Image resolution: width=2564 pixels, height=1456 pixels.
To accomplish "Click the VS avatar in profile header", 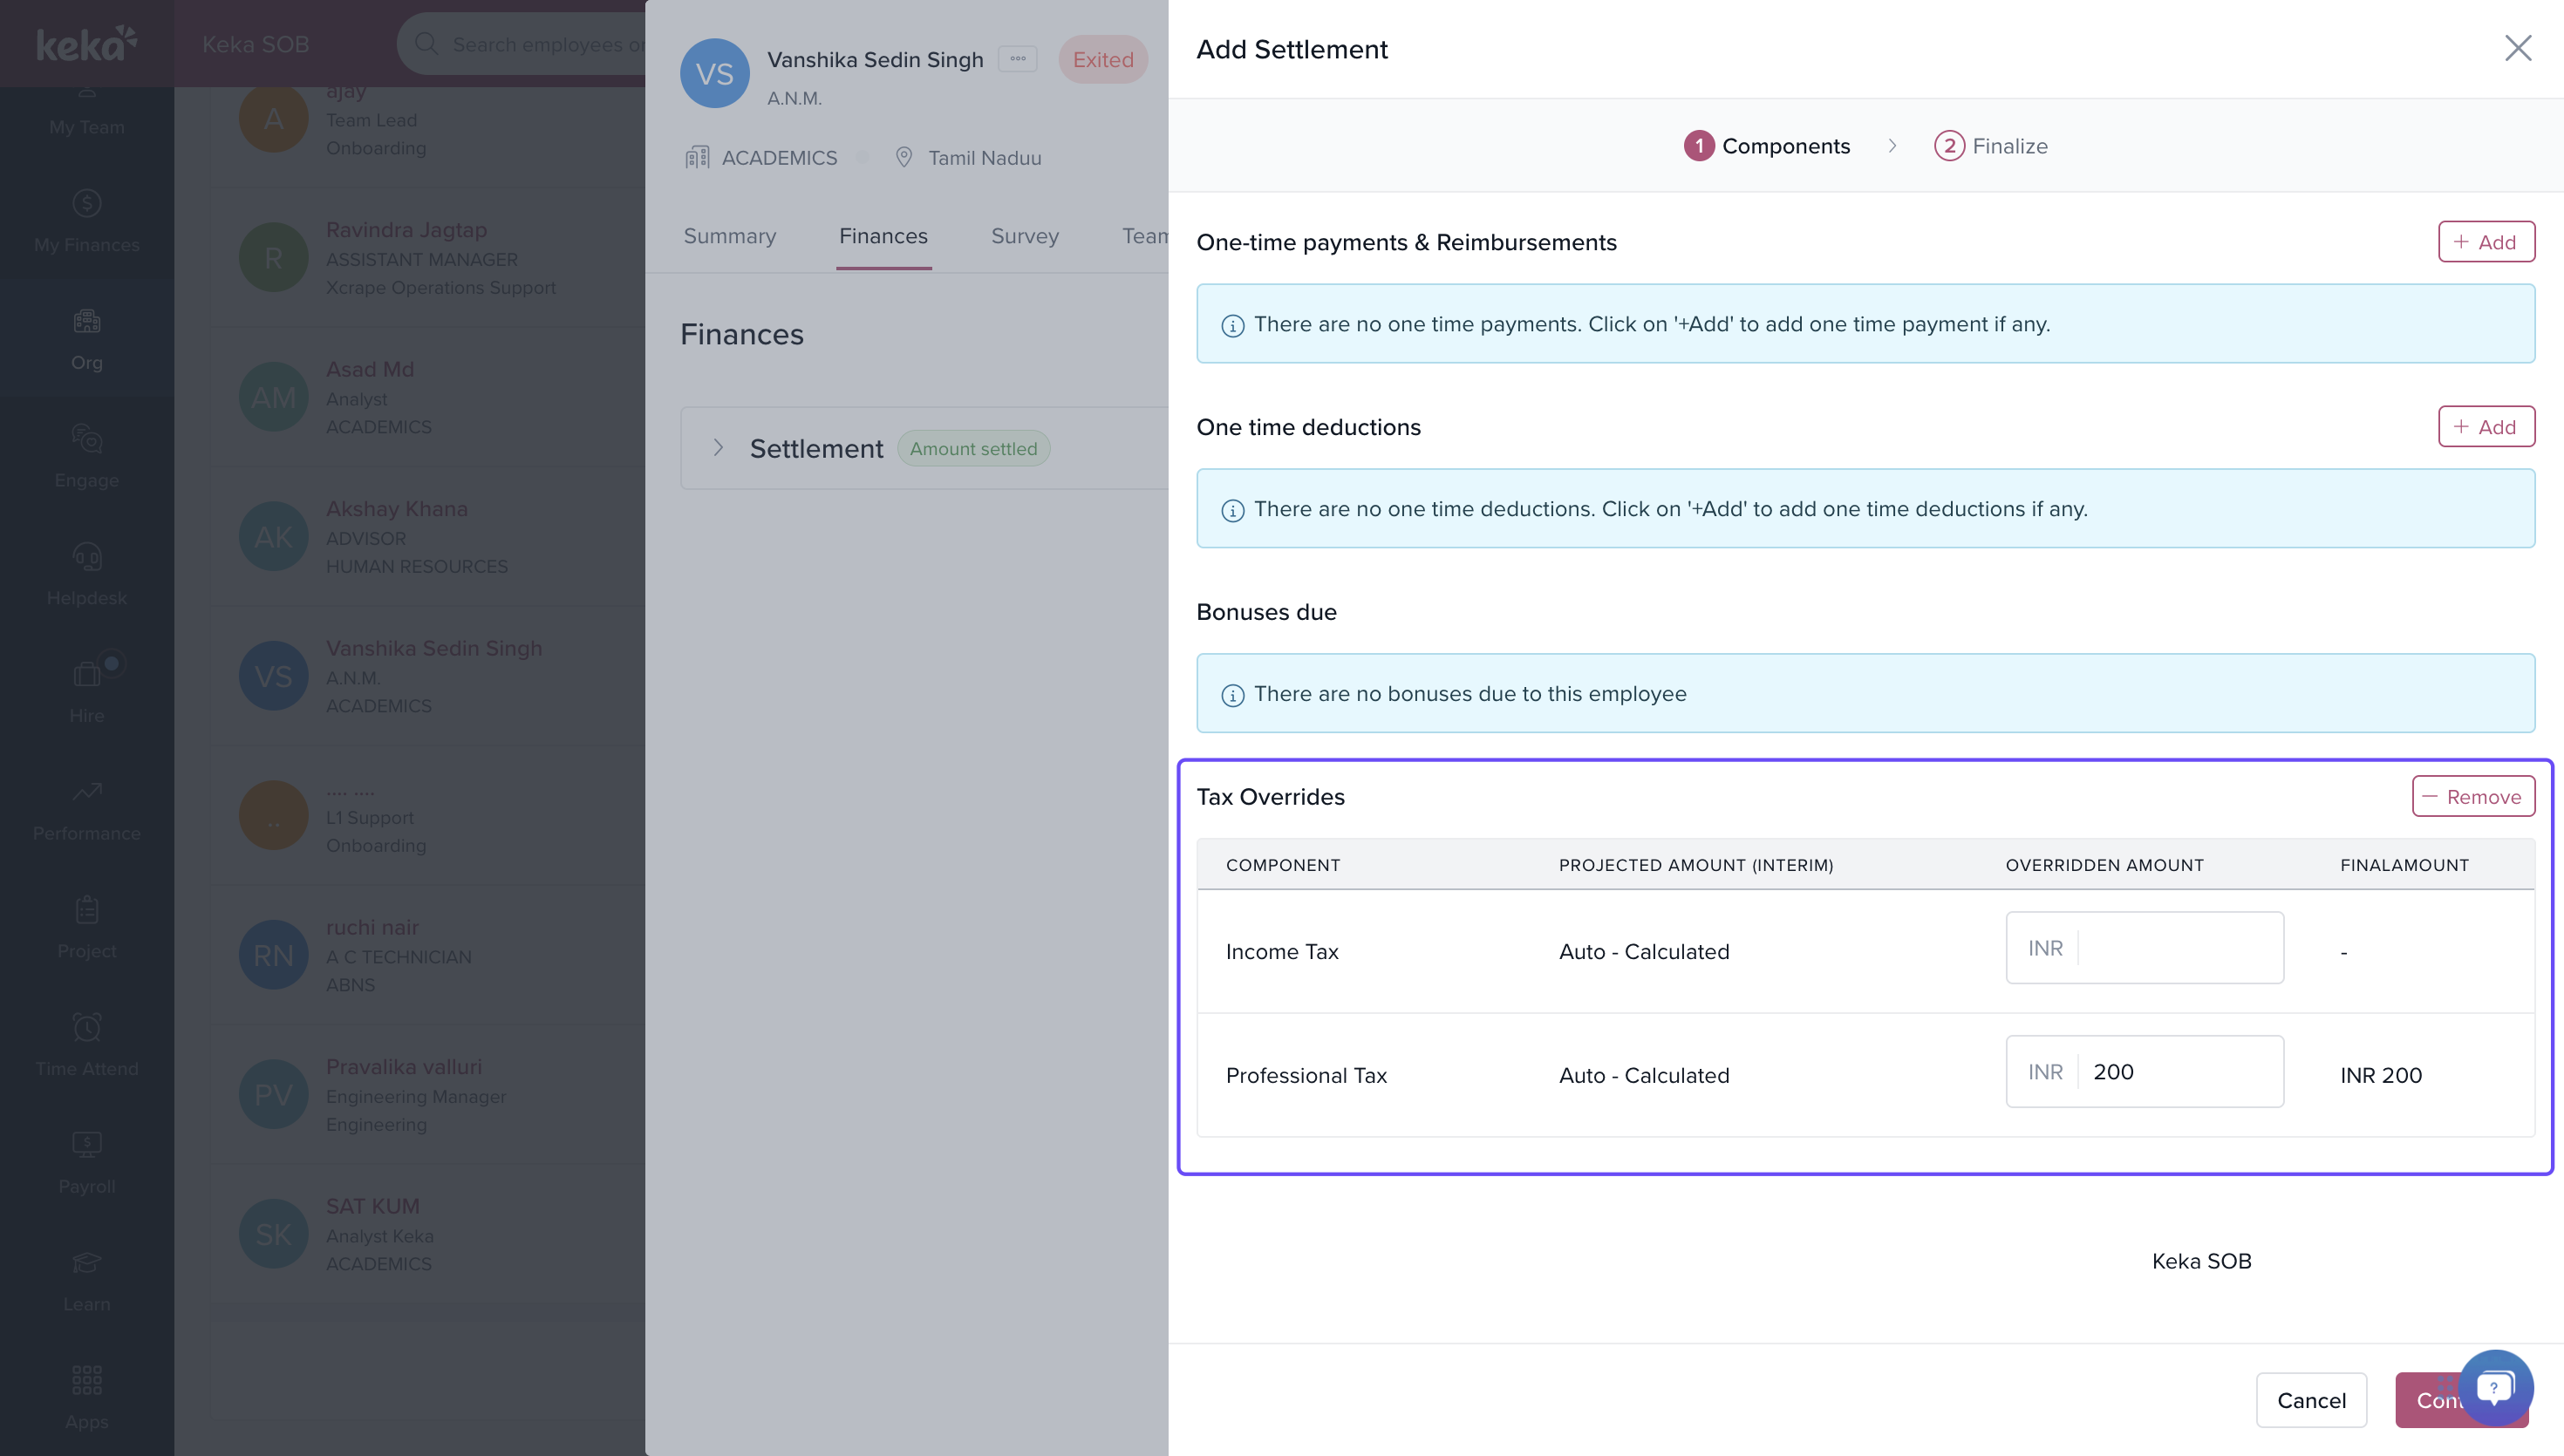I will coord(715,74).
